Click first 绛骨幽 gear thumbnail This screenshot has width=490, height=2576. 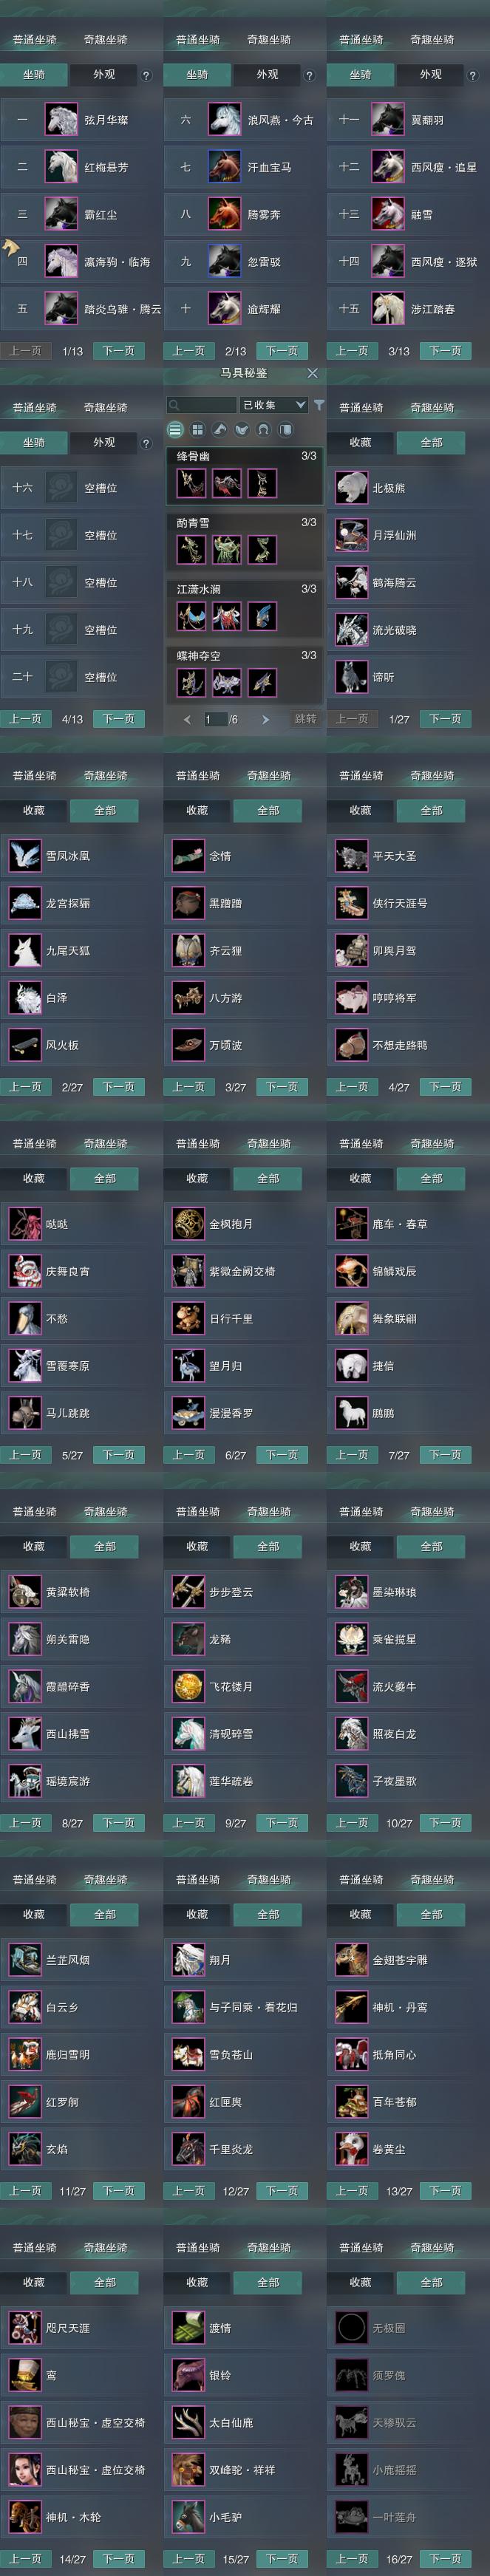click(191, 483)
